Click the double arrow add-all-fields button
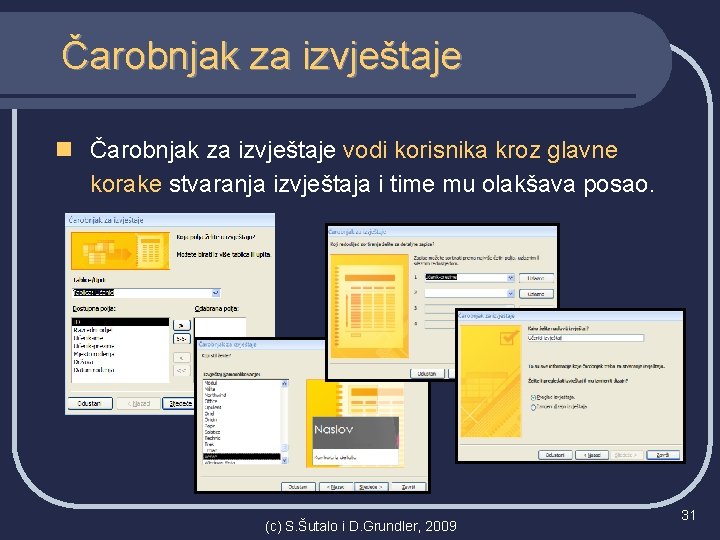 pos(182,339)
